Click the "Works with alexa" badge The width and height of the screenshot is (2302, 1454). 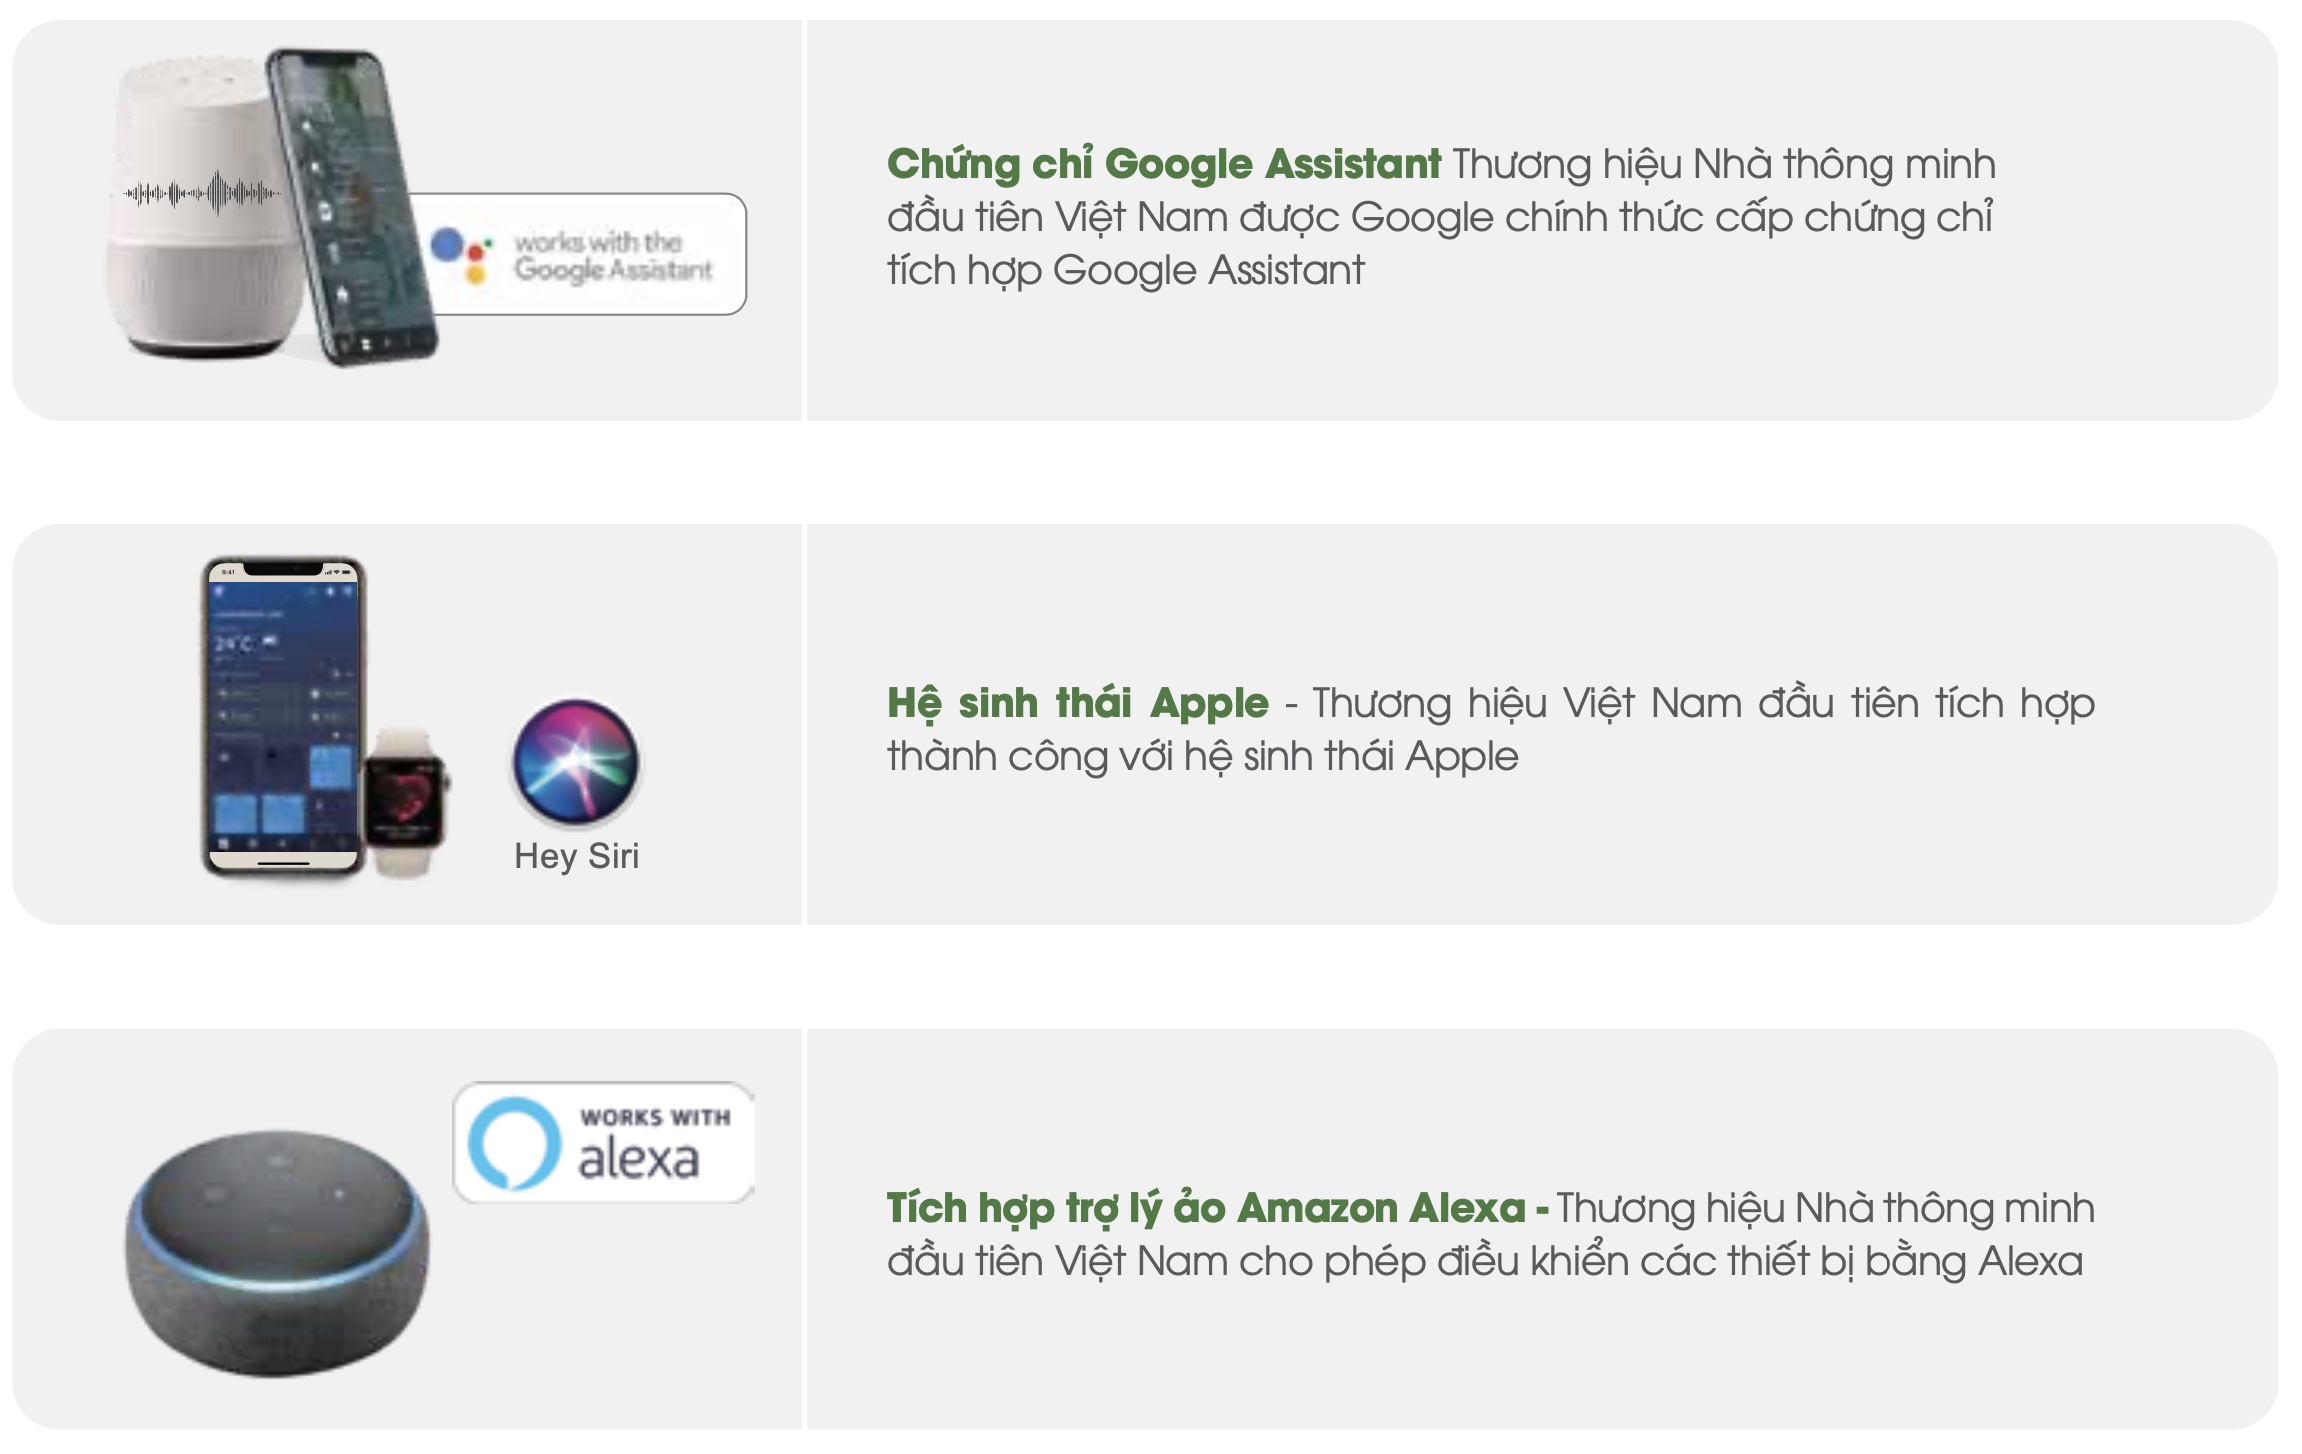pyautogui.click(x=604, y=1142)
